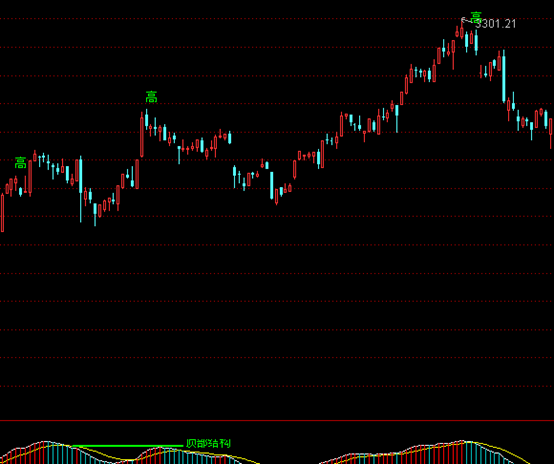The image size is (554, 464).
Task: Select the dark red divider above the indicator panel
Action: pos(277,421)
